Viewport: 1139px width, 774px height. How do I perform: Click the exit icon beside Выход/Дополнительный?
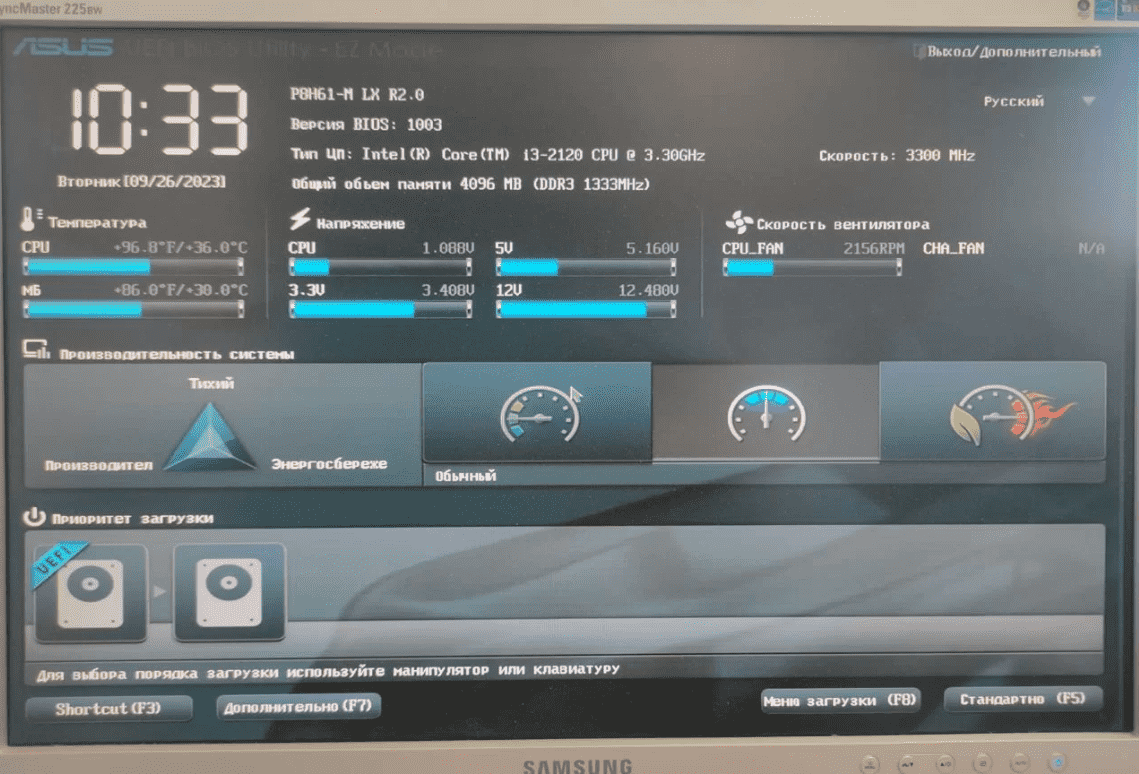[919, 51]
